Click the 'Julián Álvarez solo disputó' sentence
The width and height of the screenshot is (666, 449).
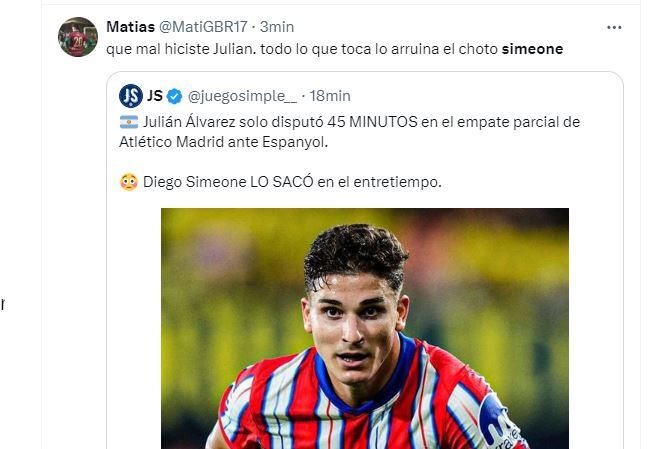(x=361, y=122)
